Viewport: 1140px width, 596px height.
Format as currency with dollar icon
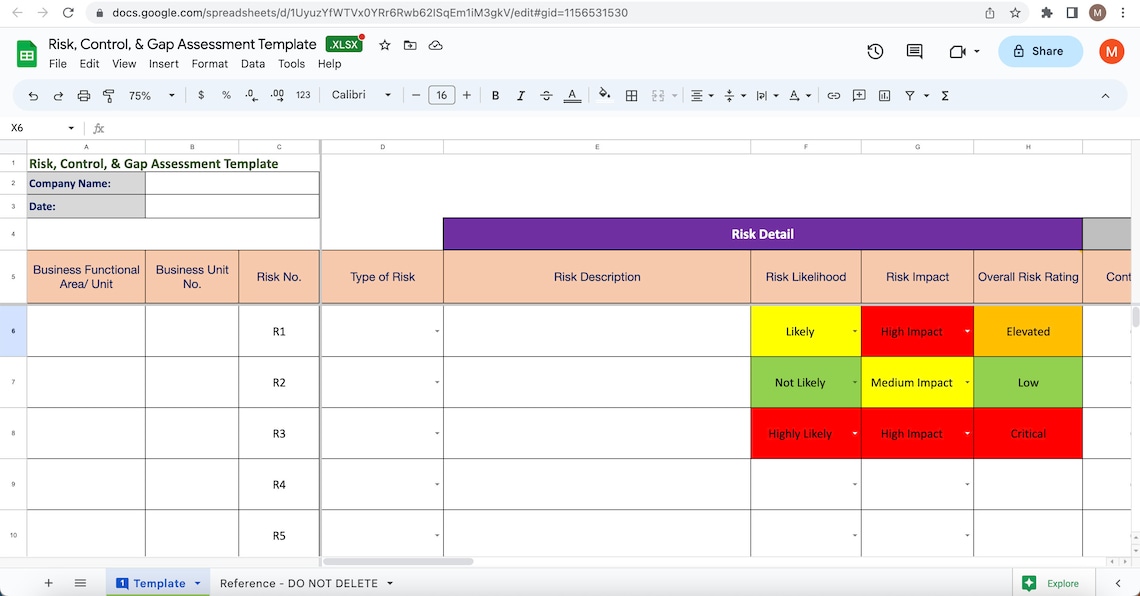coord(201,95)
